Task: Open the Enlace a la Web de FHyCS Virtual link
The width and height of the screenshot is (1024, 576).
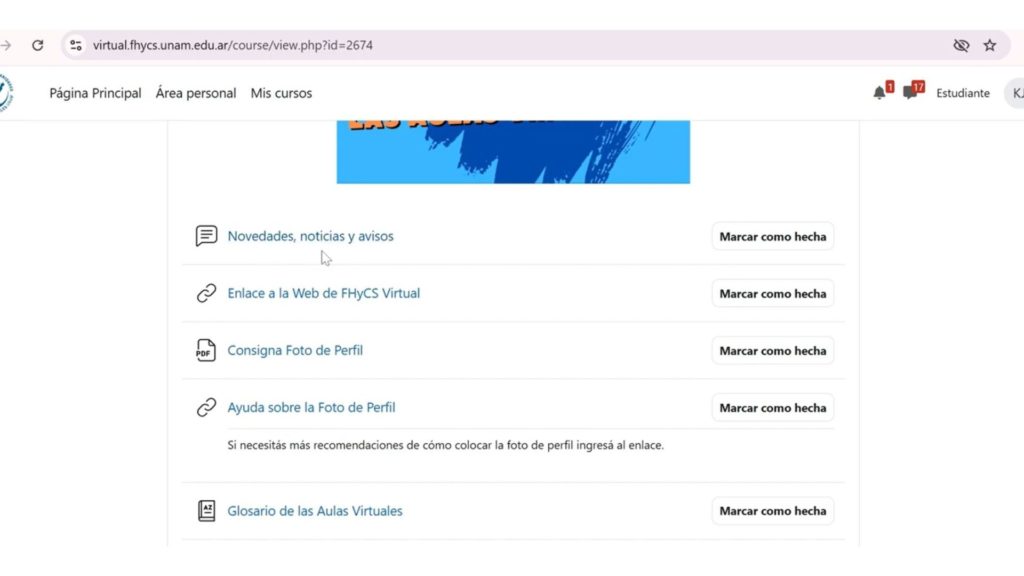Action: [323, 293]
